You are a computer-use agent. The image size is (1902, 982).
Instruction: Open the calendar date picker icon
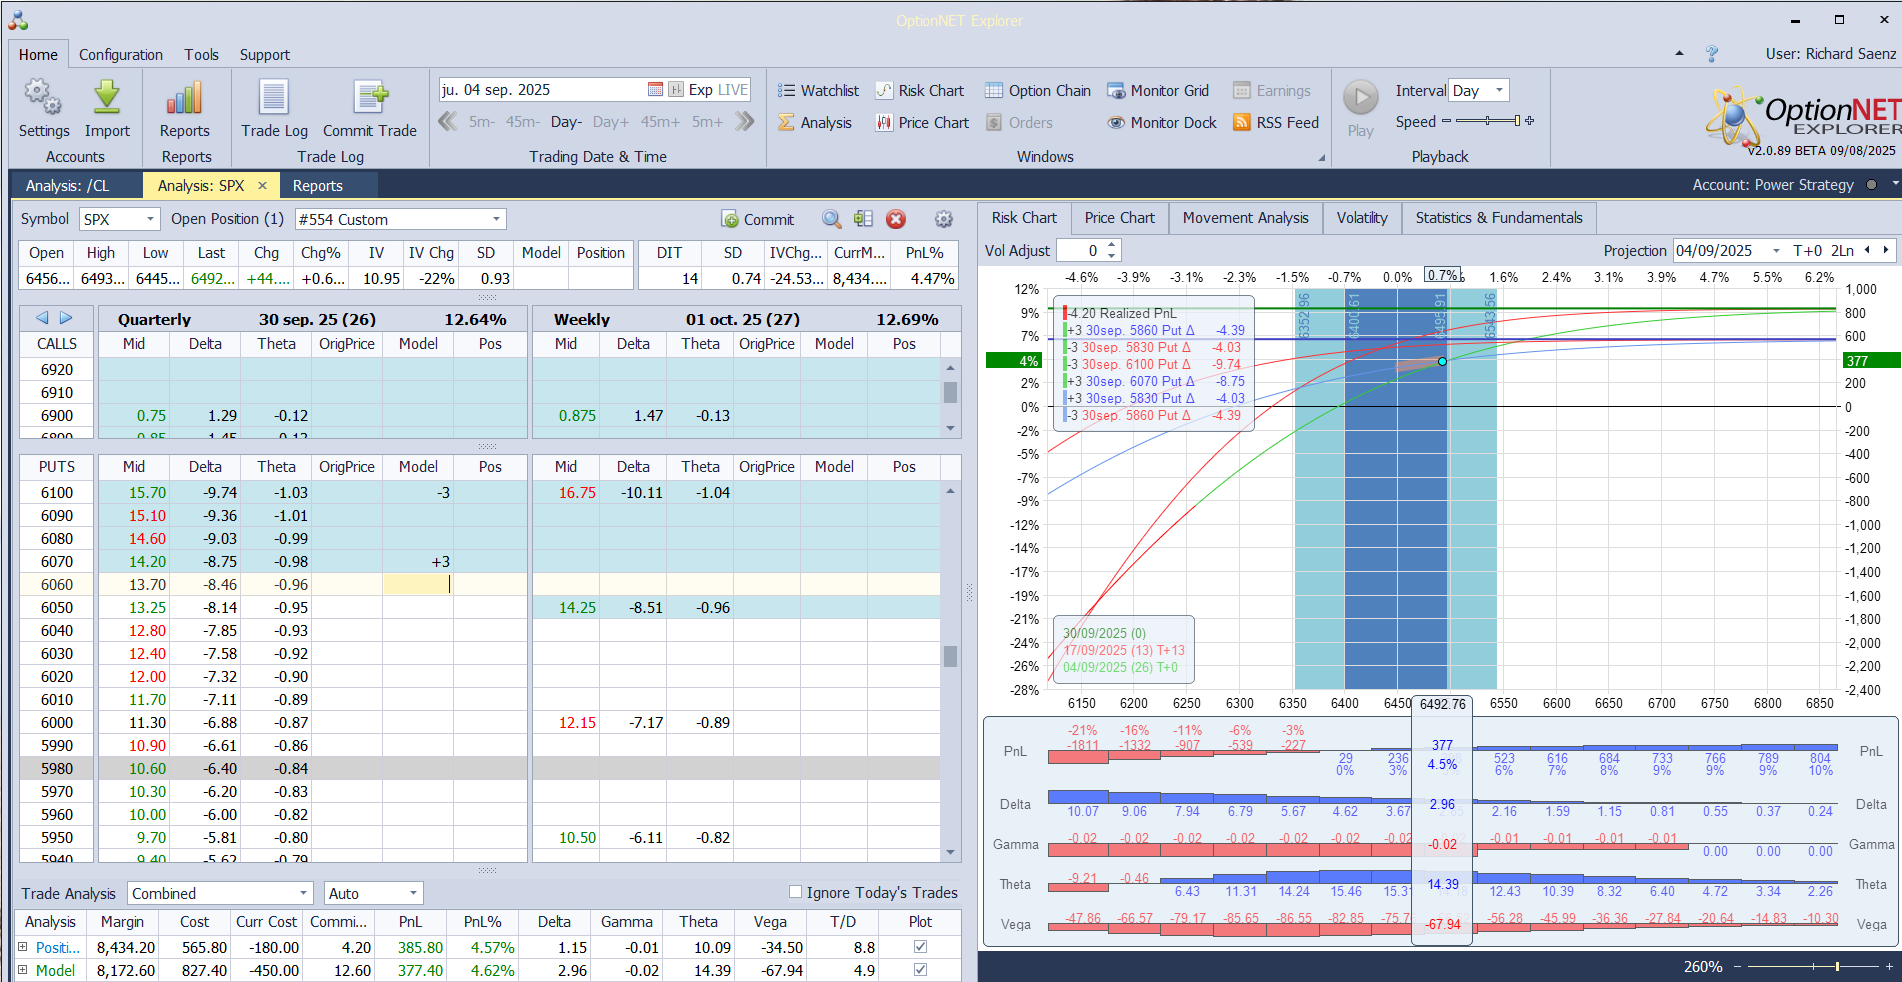655,90
